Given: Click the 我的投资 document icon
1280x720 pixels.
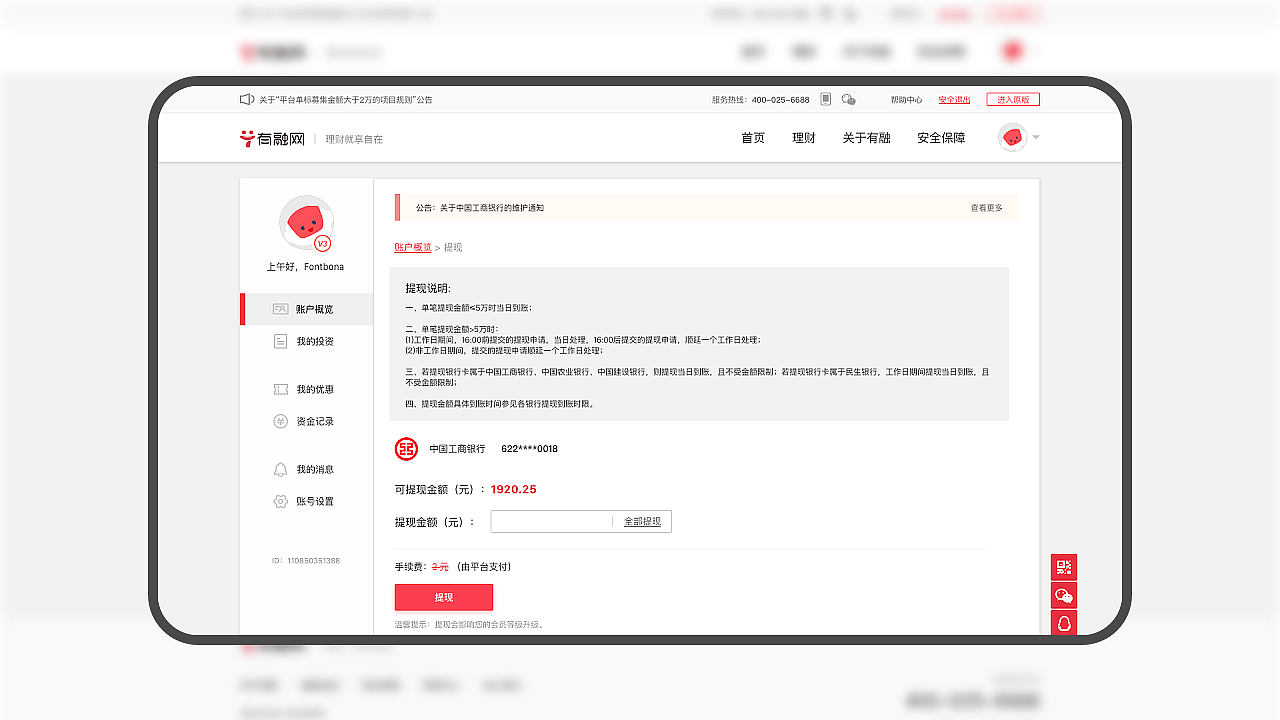Looking at the screenshot, I should click(281, 341).
